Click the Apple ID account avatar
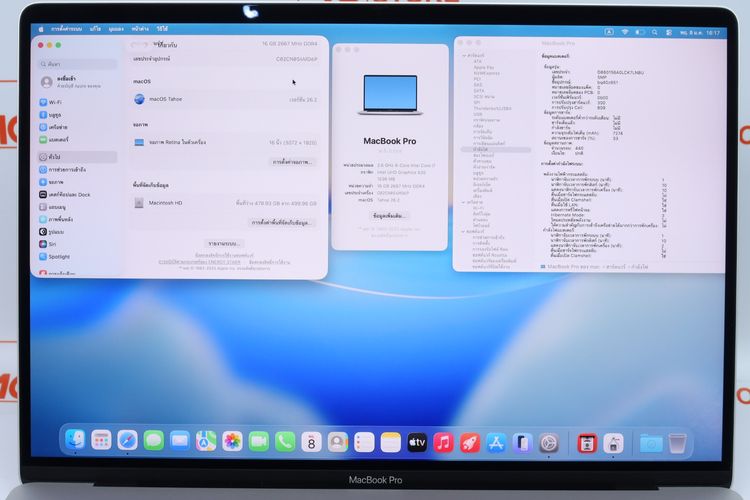Screen dimensions: 750x500 pos(46,82)
